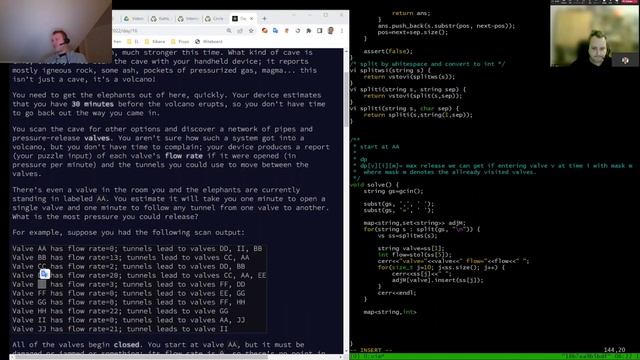Screen dimensions: 640x360
Task: Click the 'Valve HH has flow rate=22' line
Action: pyautogui.click(x=120, y=311)
